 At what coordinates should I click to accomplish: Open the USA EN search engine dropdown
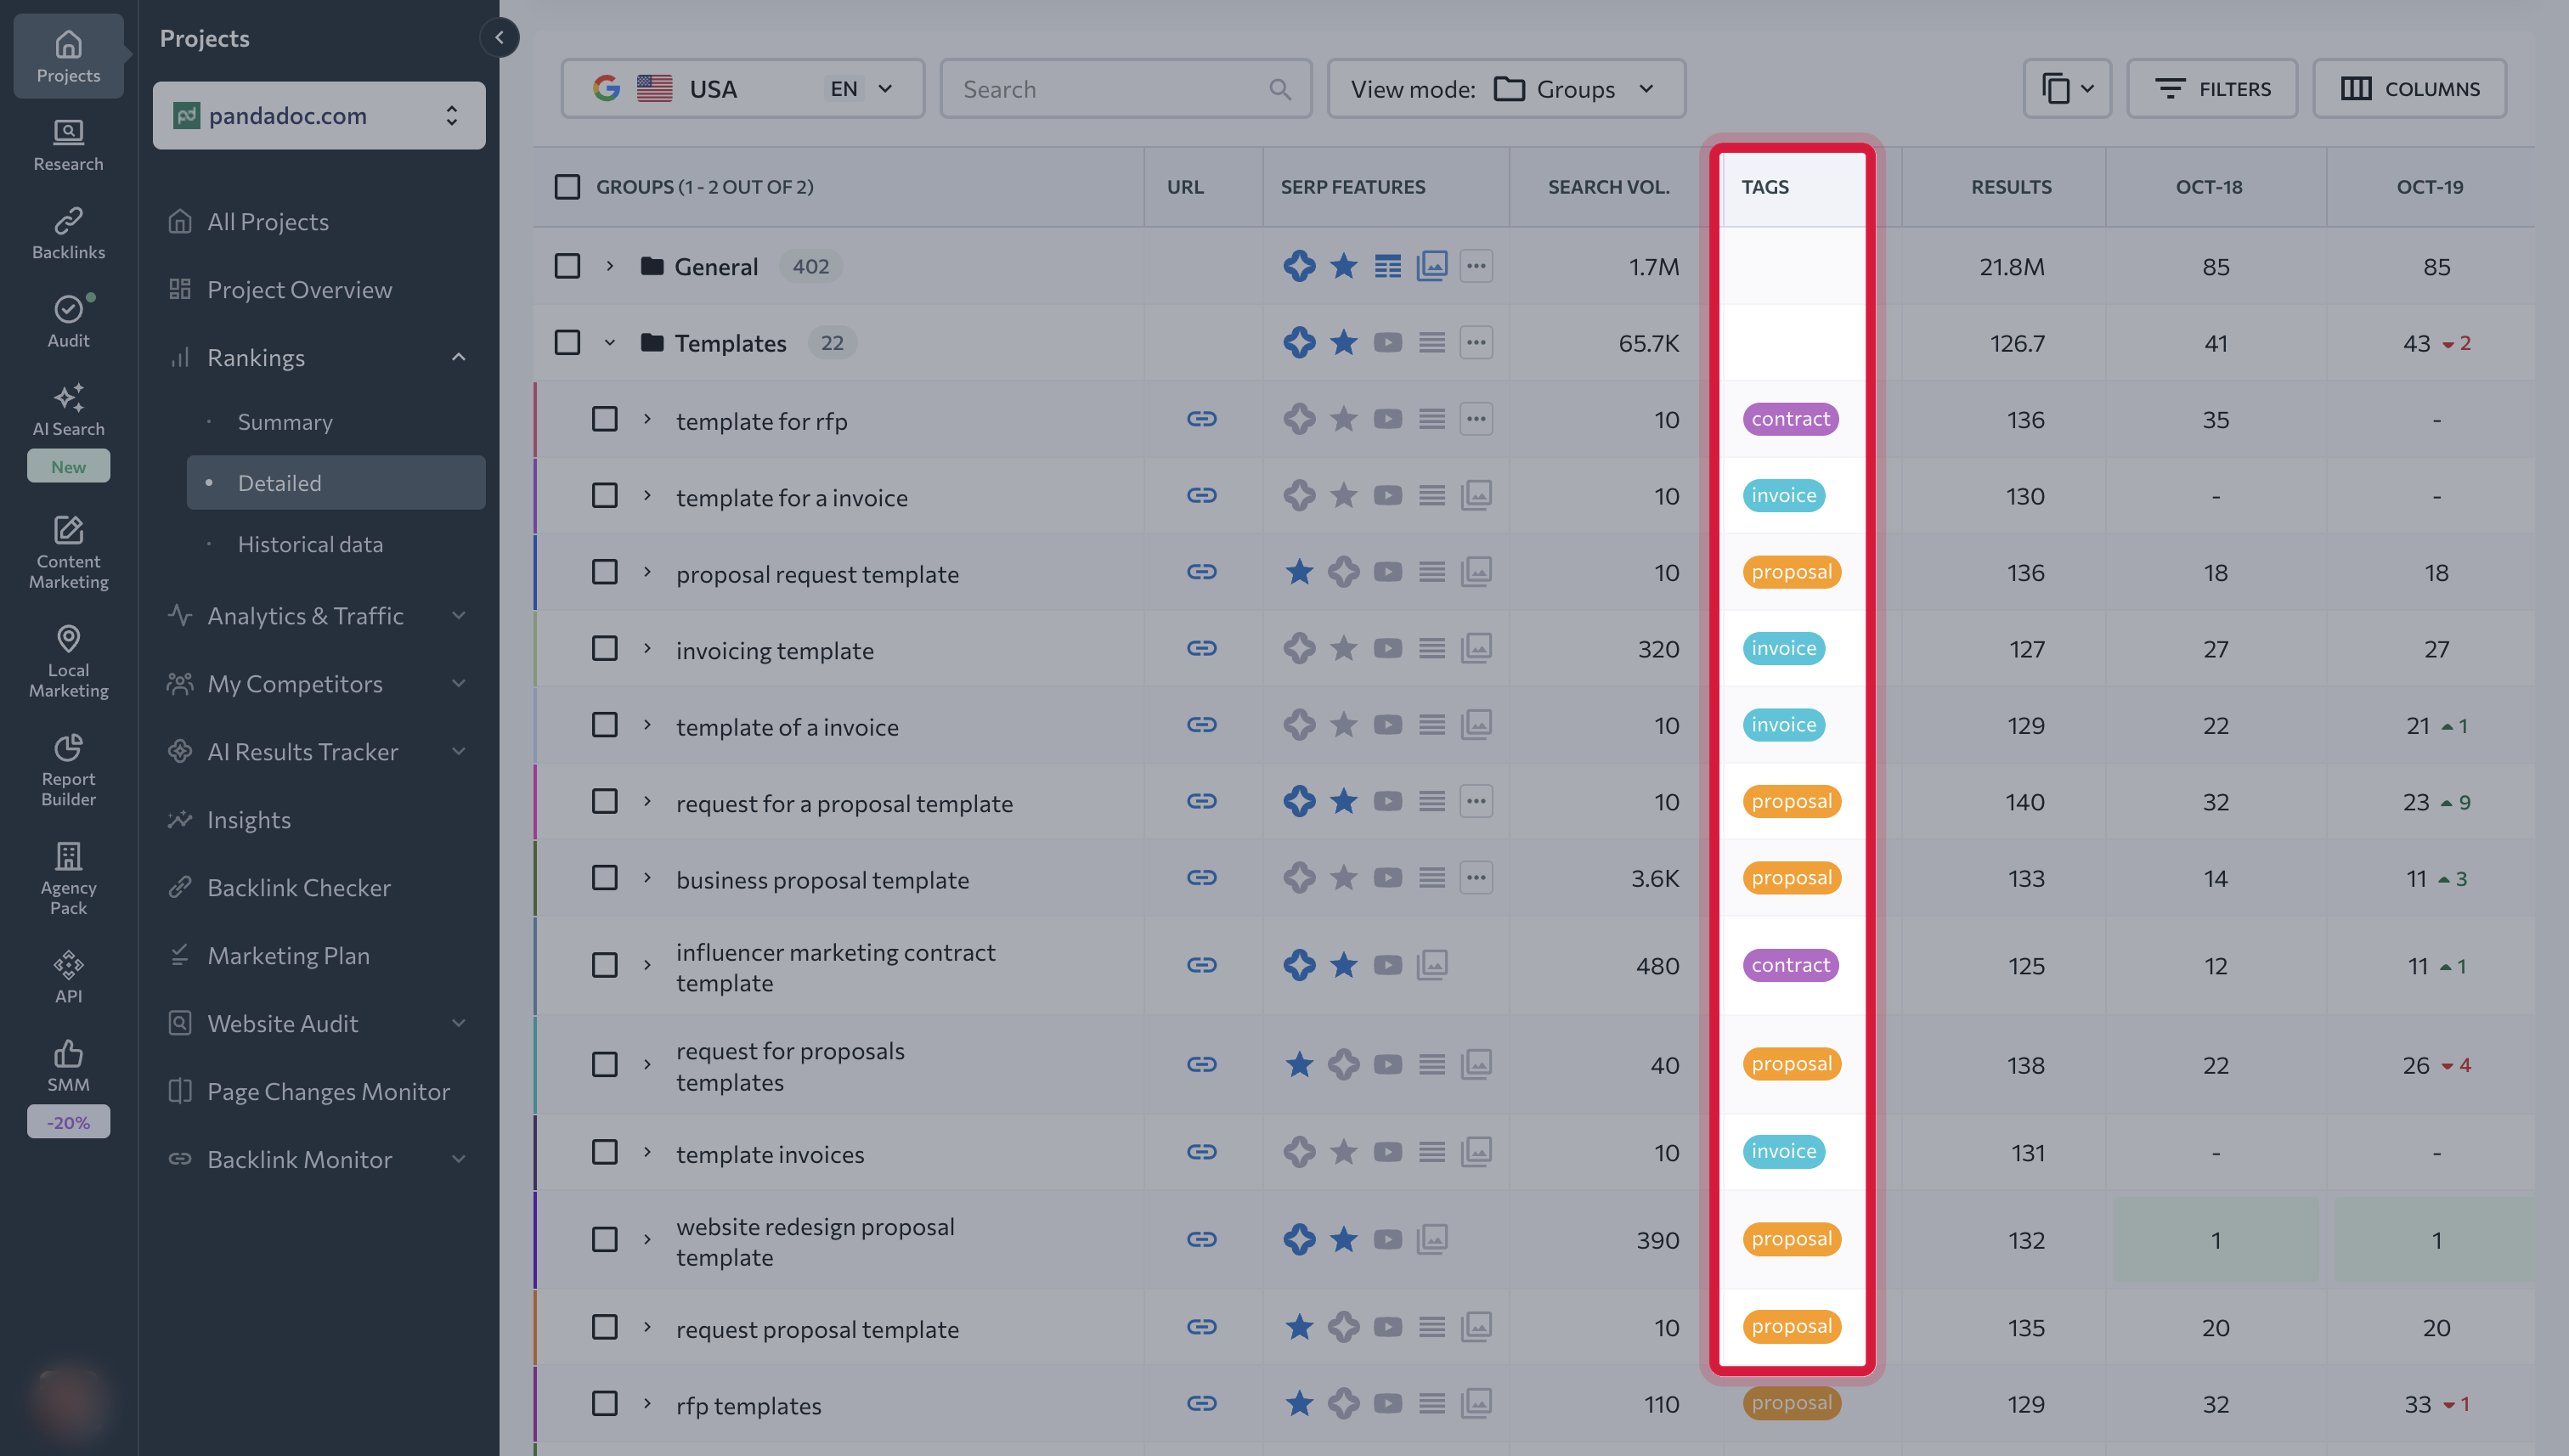[742, 89]
